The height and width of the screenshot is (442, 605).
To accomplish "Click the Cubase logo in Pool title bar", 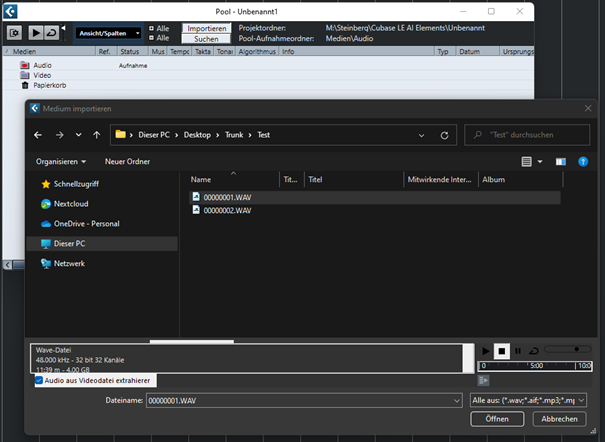I will pyautogui.click(x=10, y=12).
